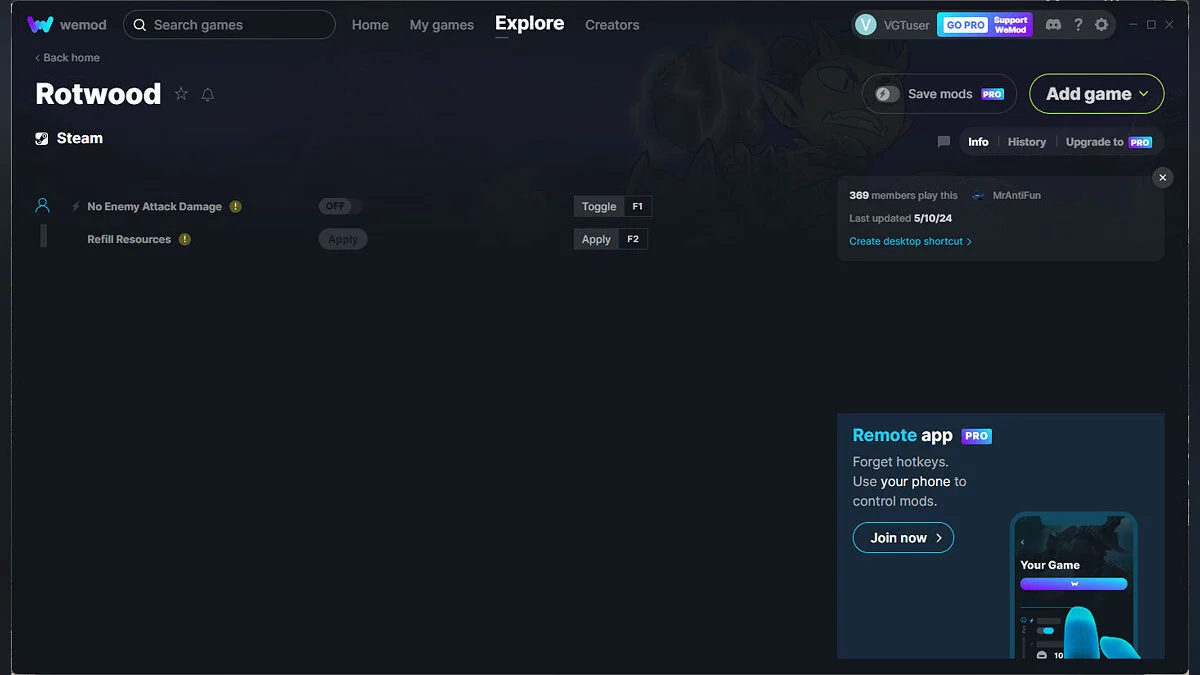Click the Apply hotkey button beside F2

pyautogui.click(x=596, y=240)
